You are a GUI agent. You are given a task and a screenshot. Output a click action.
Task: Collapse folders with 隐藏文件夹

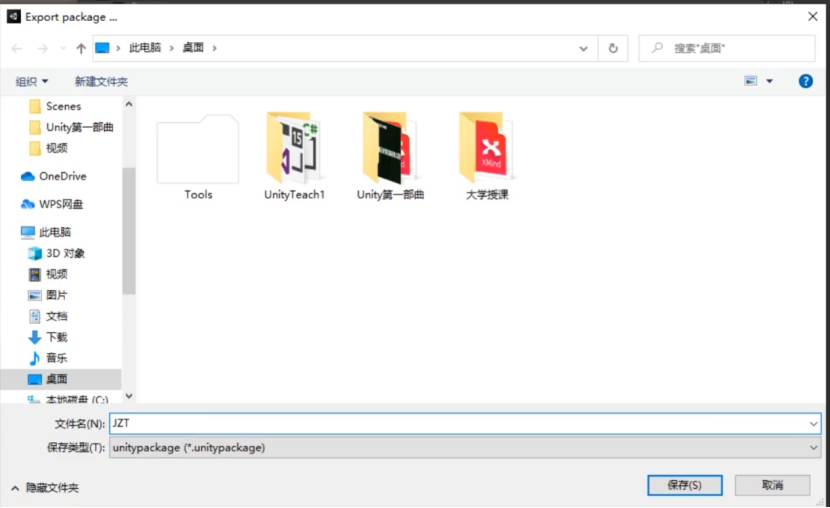46,488
